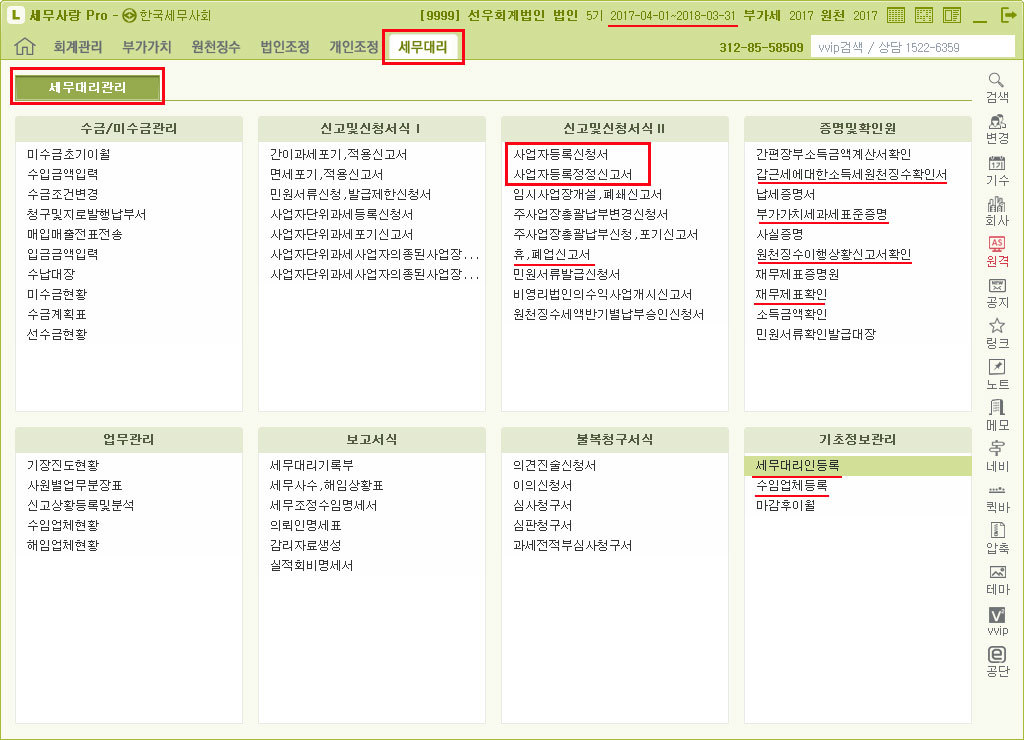1024x740 pixels.
Task: Open 의견진술신청서
Action: [554, 465]
